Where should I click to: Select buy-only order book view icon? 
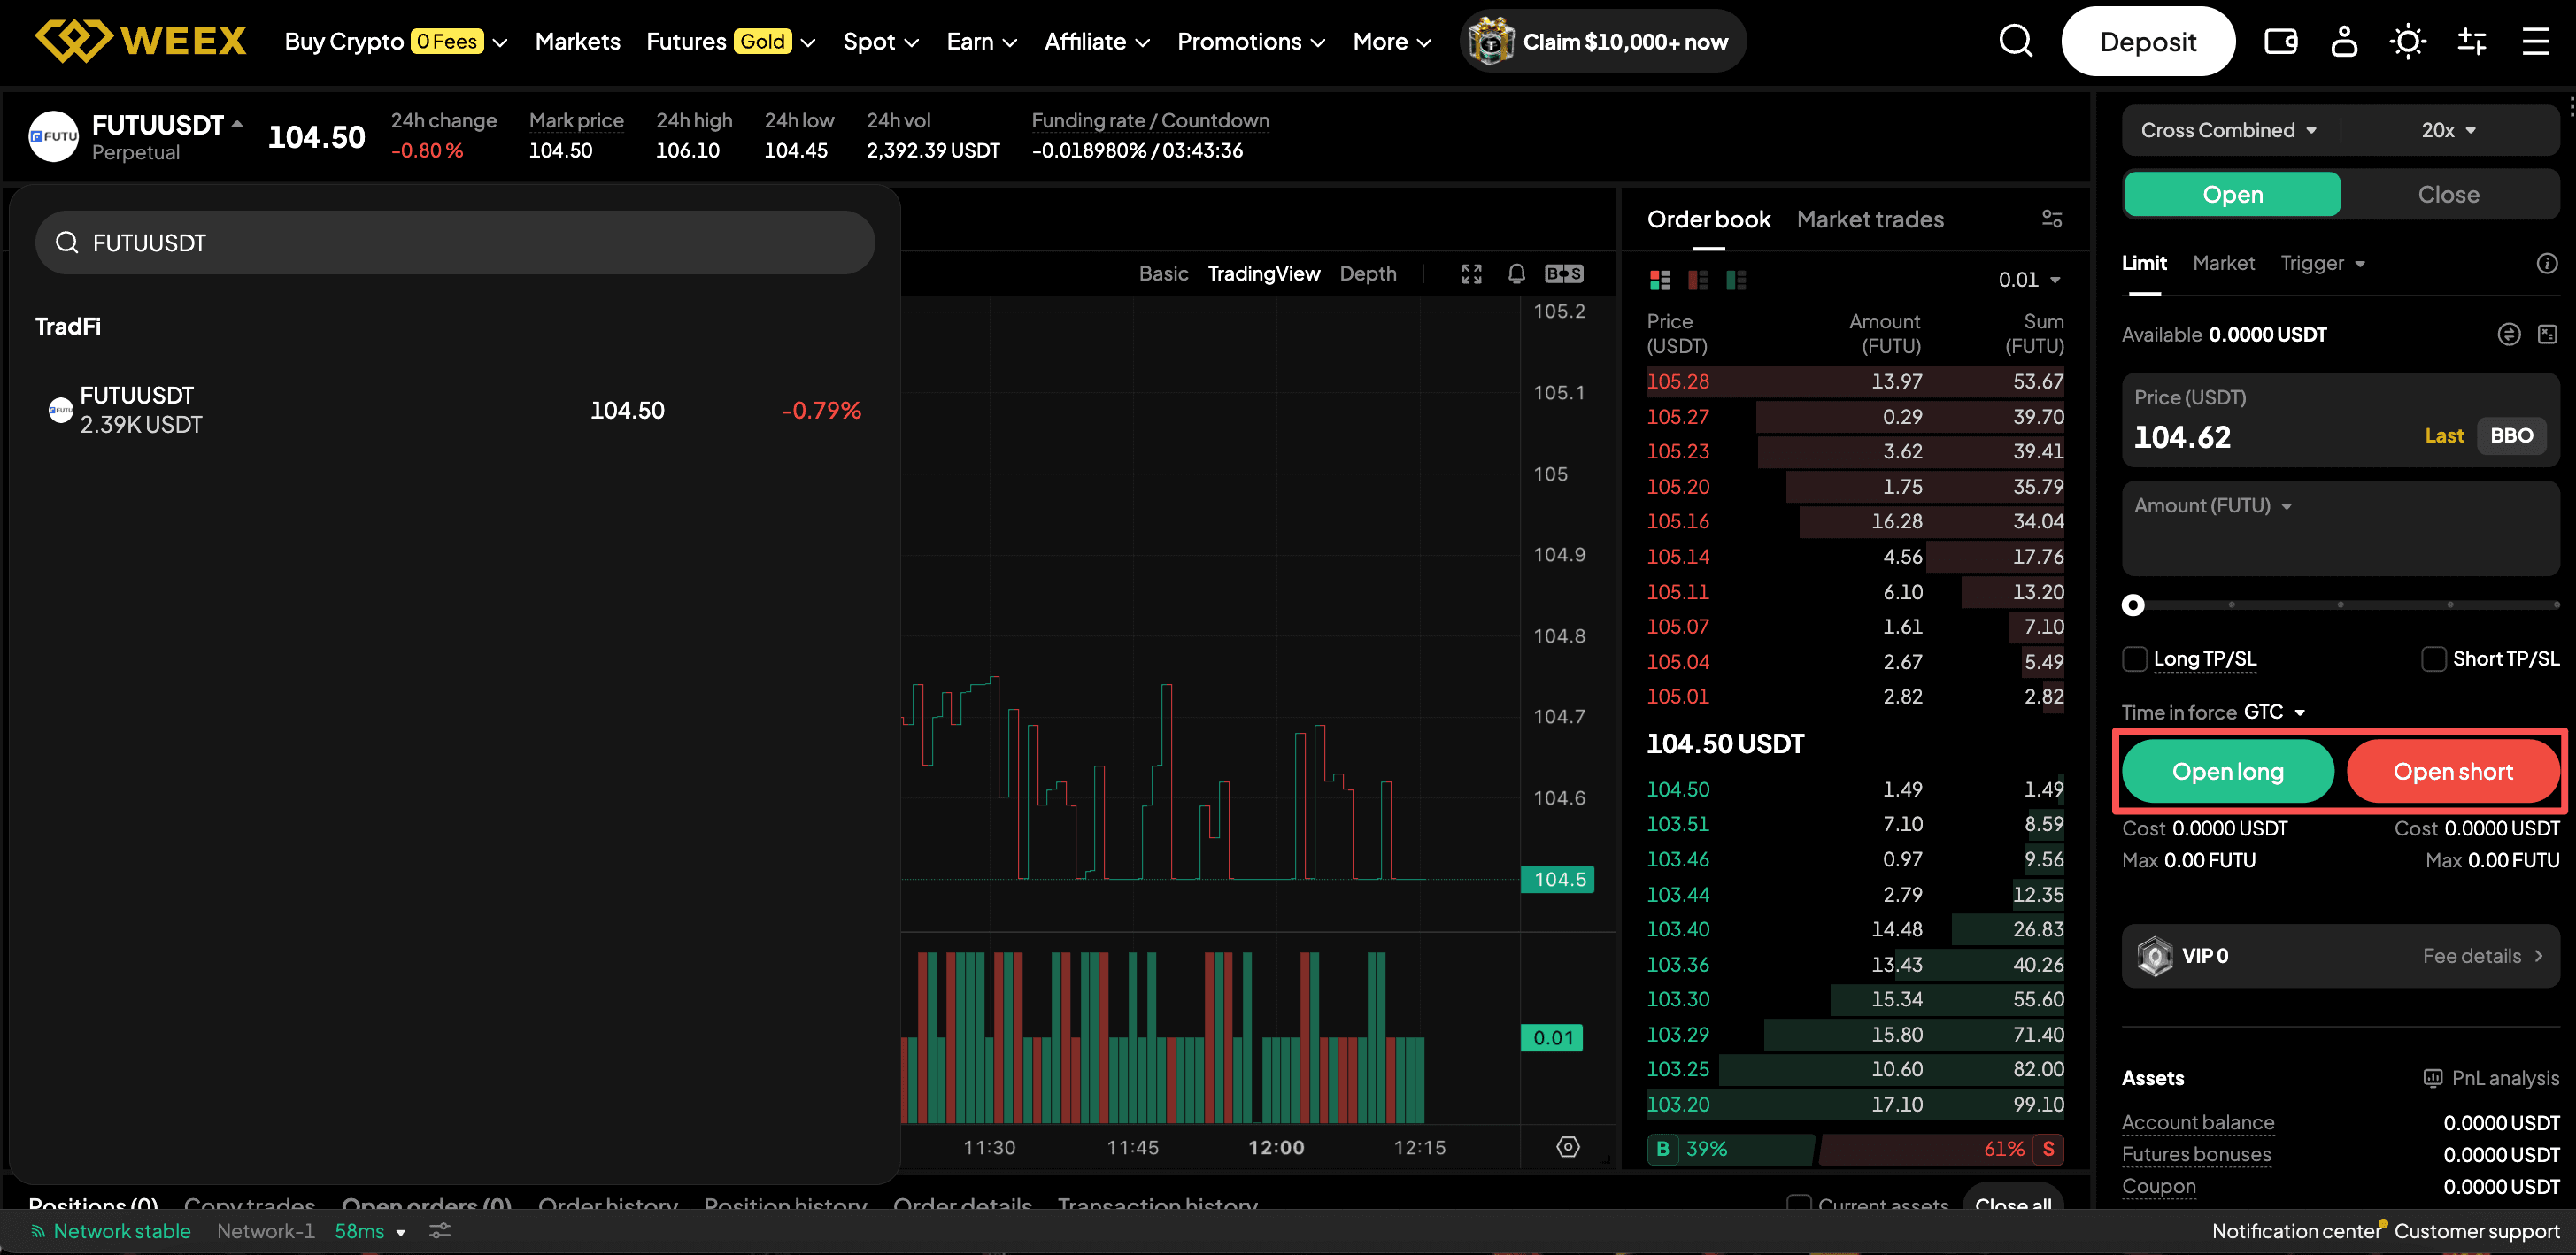[x=1736, y=280]
